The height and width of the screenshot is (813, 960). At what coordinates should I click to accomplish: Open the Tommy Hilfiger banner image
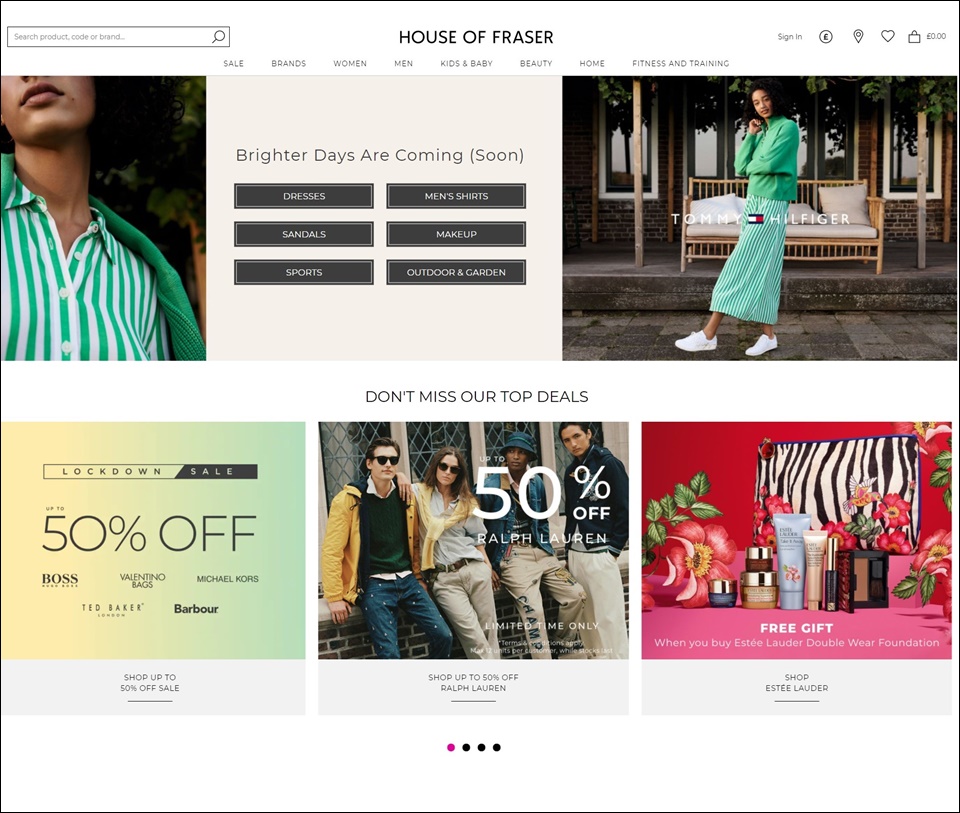(760, 218)
